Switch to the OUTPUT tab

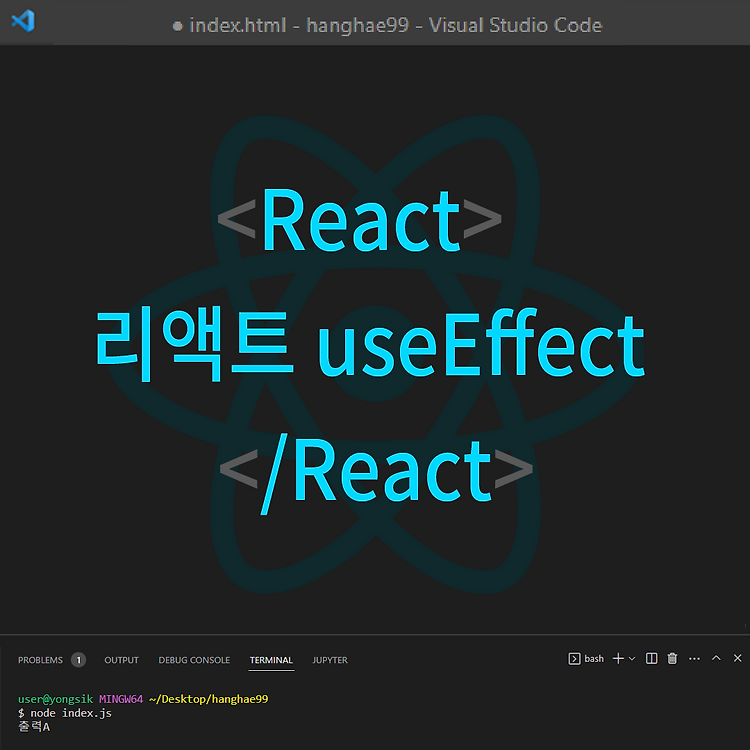coord(121,660)
